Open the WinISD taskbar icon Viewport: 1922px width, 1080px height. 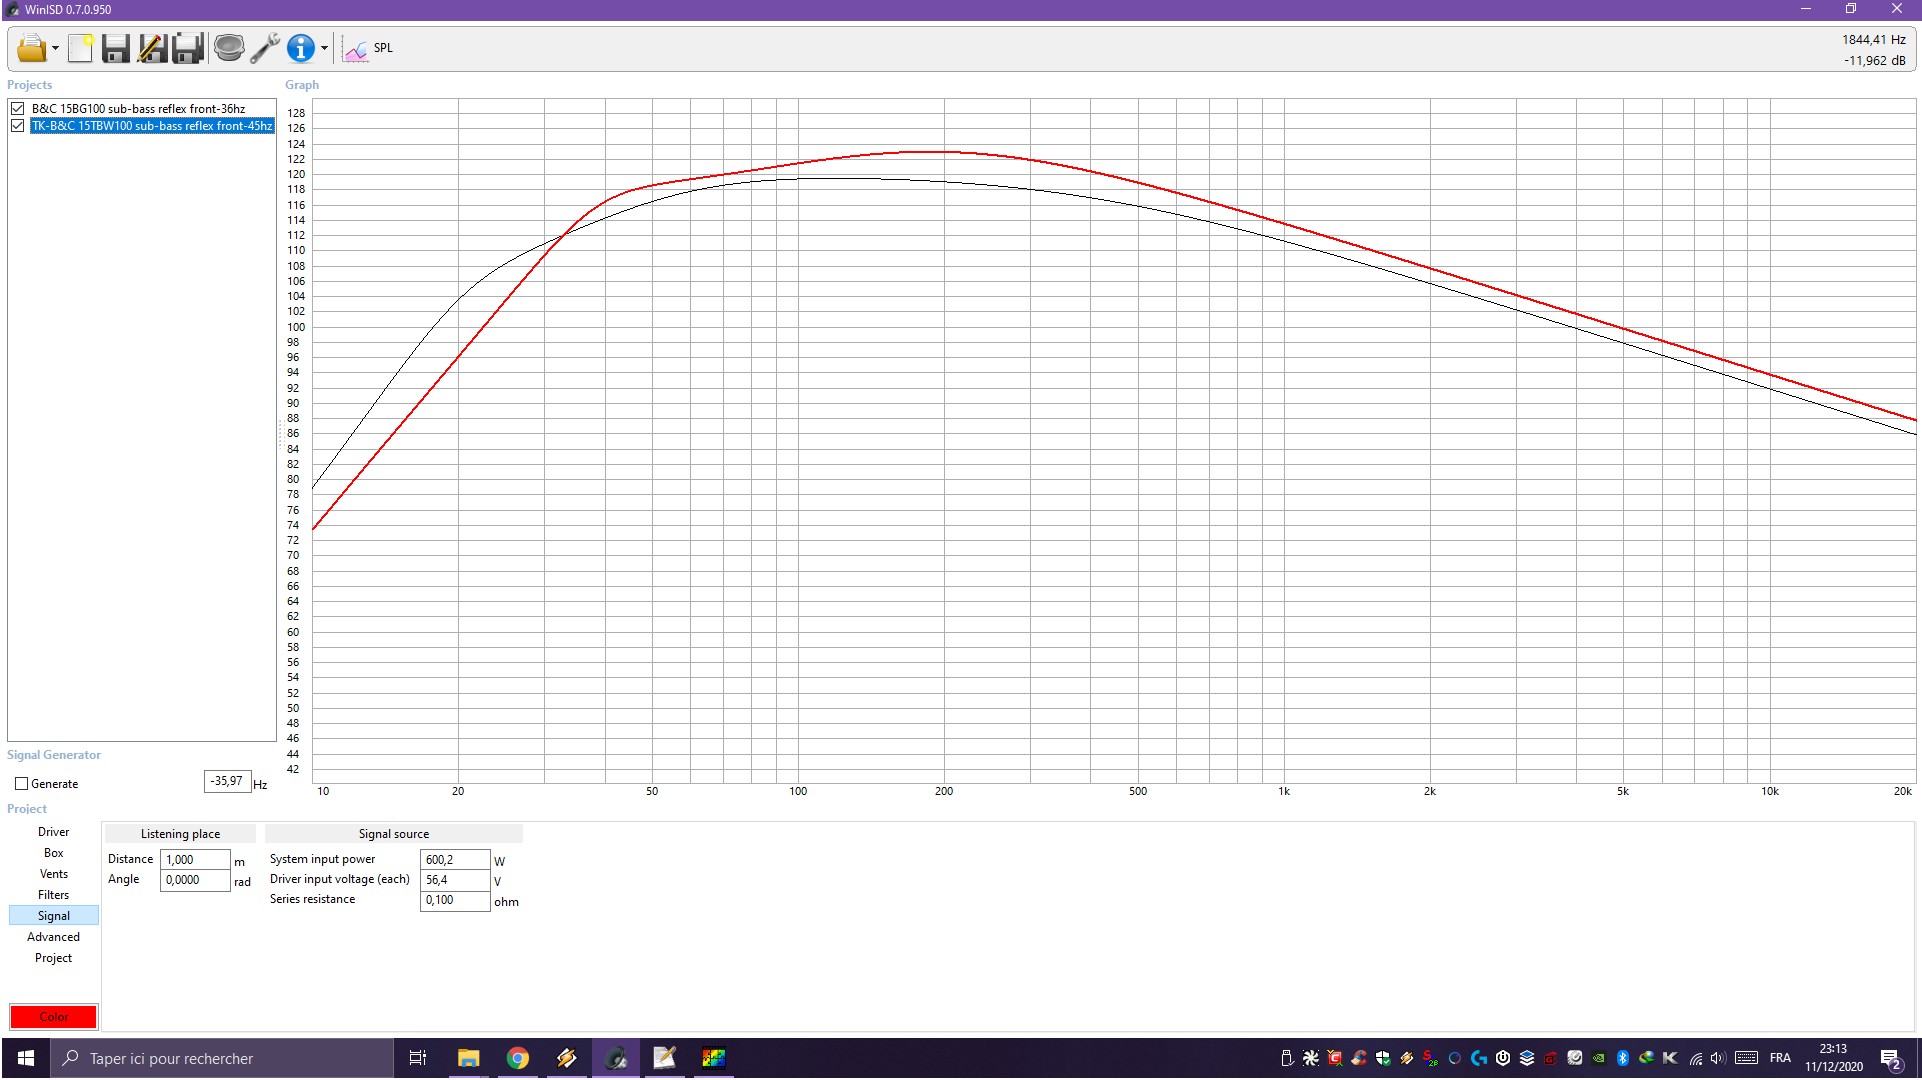point(615,1058)
